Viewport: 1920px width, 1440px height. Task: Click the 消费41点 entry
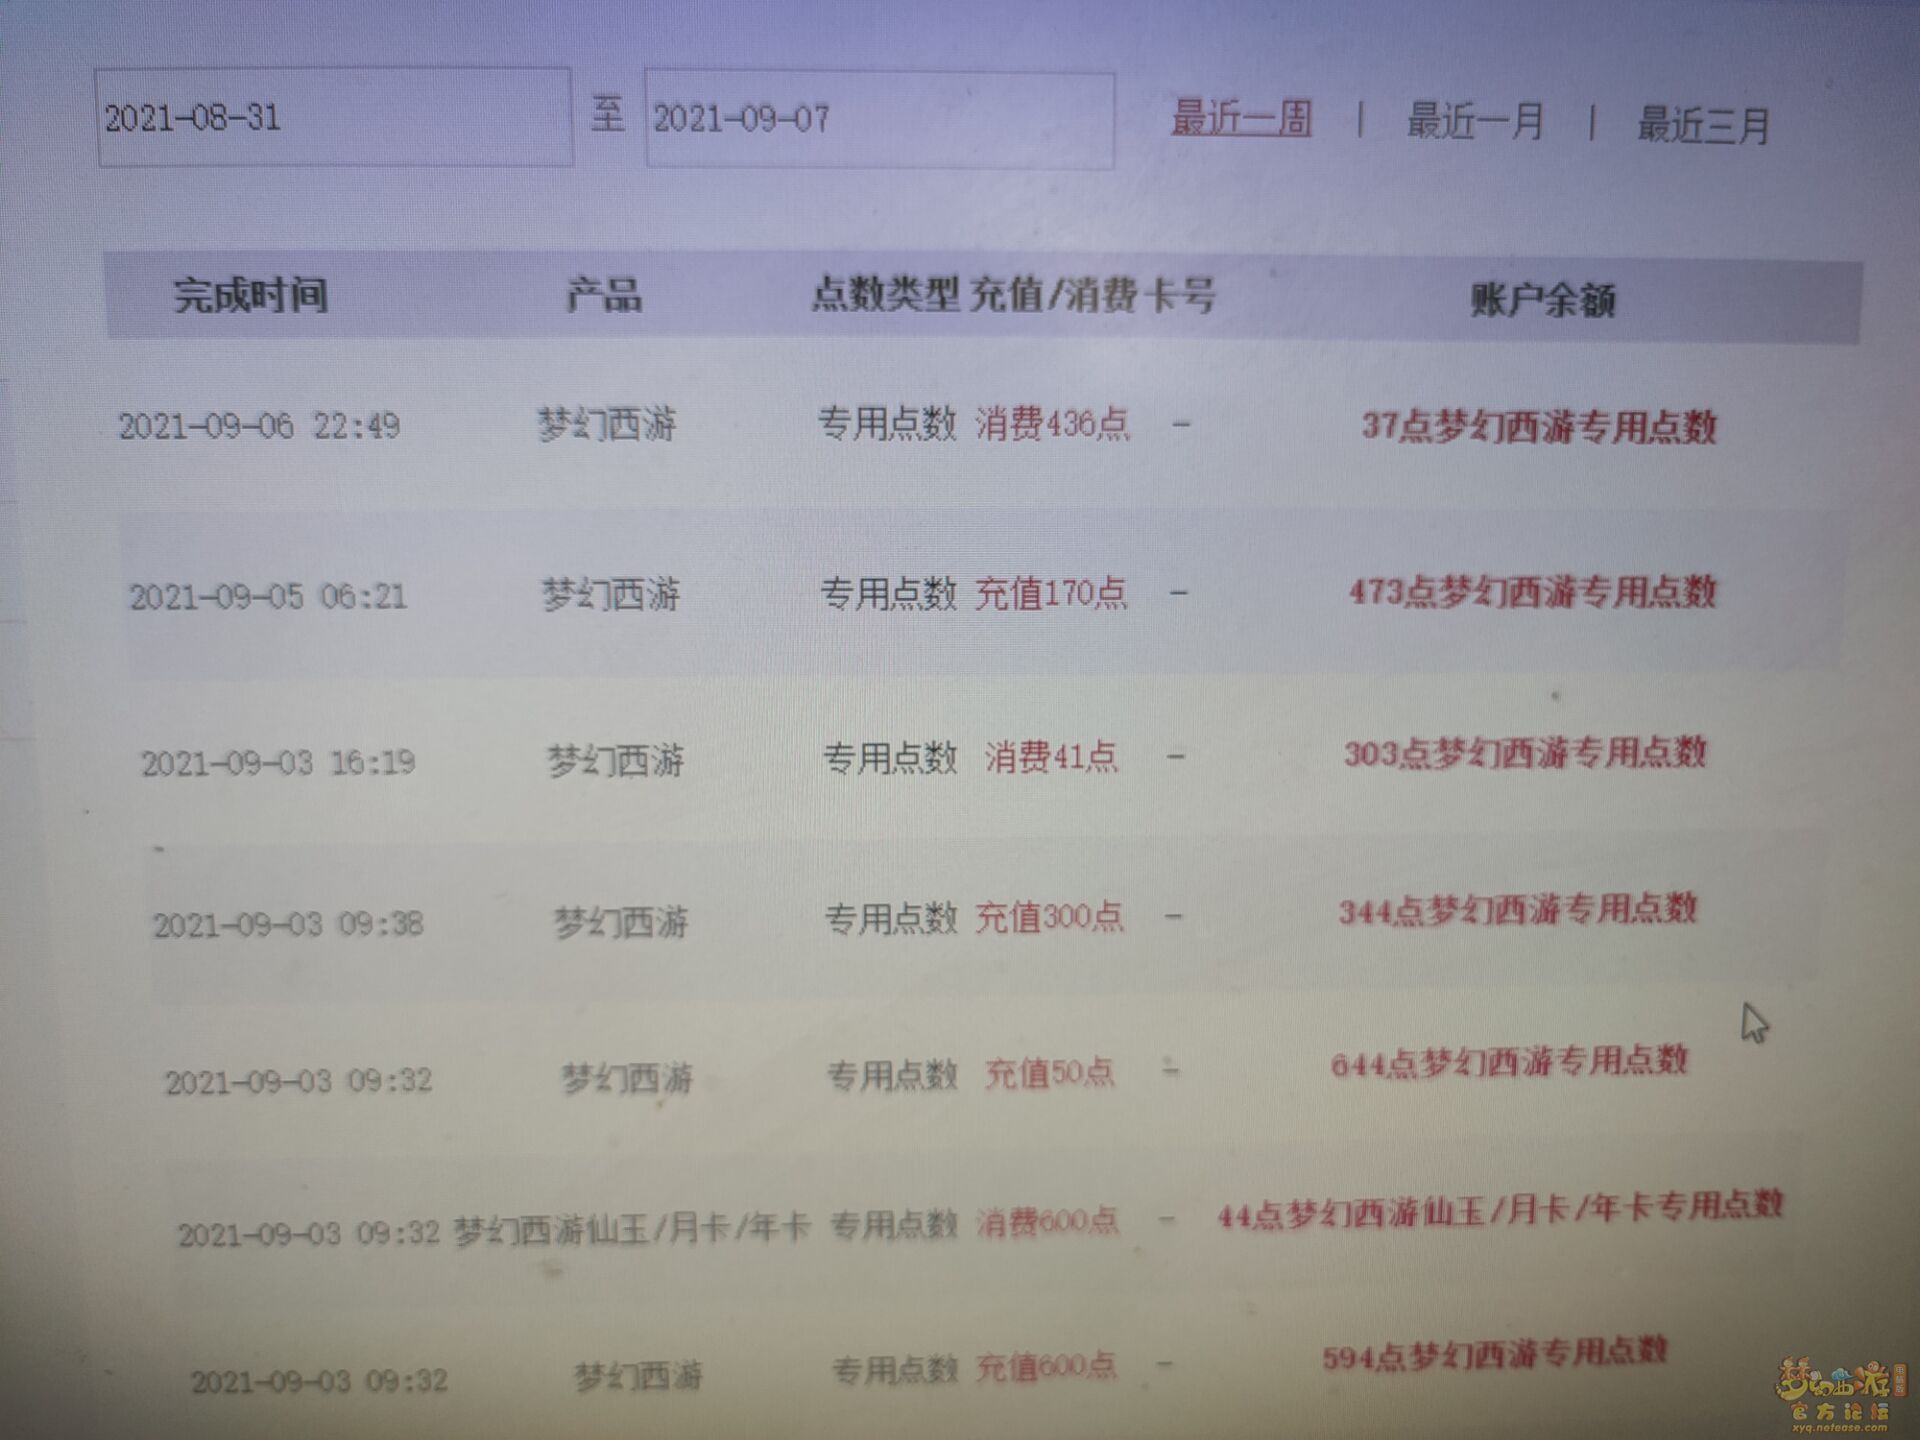[x=1050, y=757]
